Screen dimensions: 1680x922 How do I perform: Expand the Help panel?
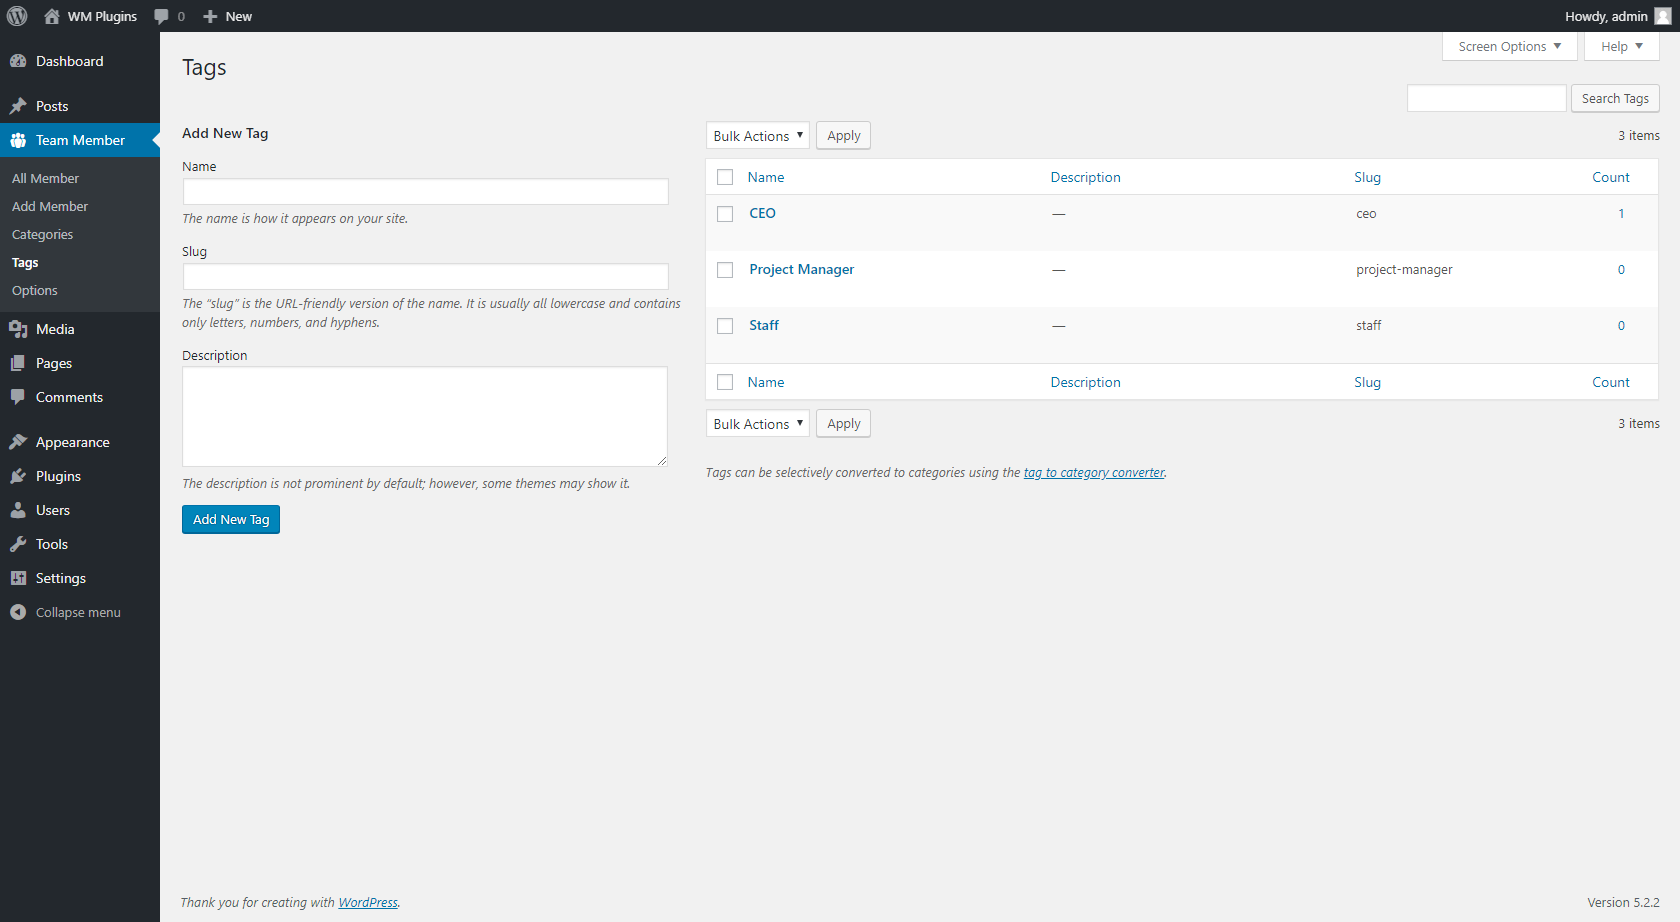point(1621,46)
